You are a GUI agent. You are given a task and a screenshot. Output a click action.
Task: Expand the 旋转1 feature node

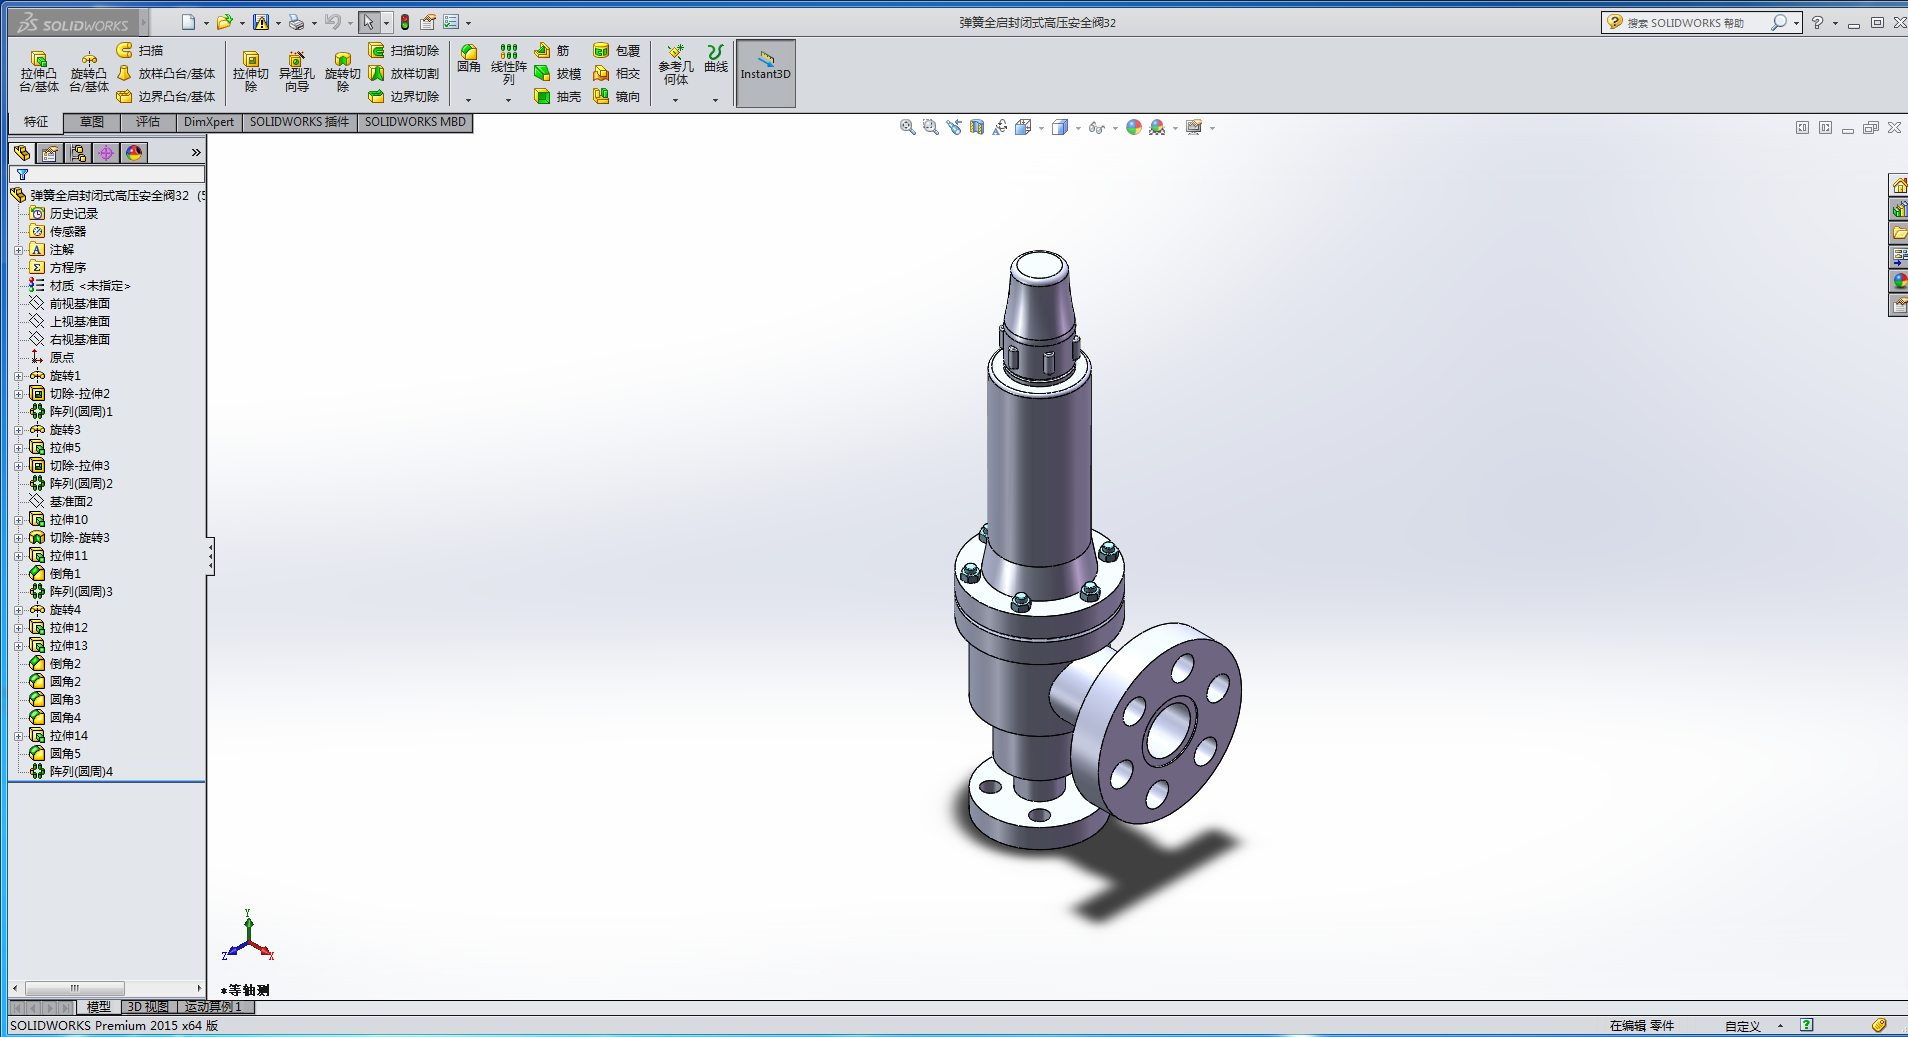18,376
